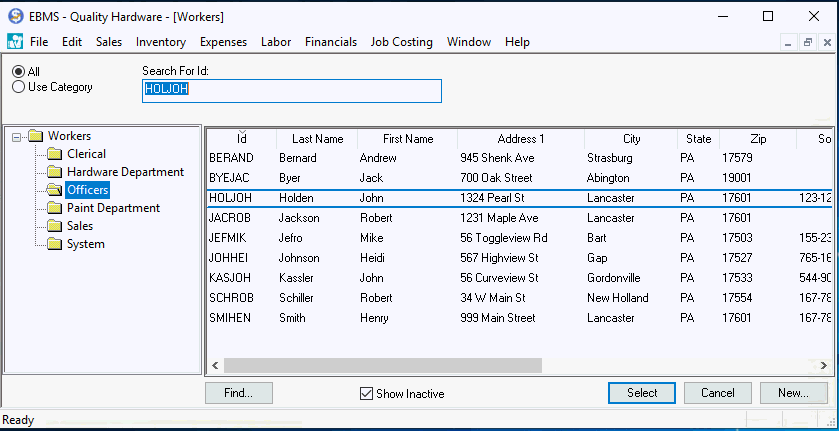Screen dimensions: 839x431
Task: Collapse the Workers tree node
Action: click(x=17, y=137)
